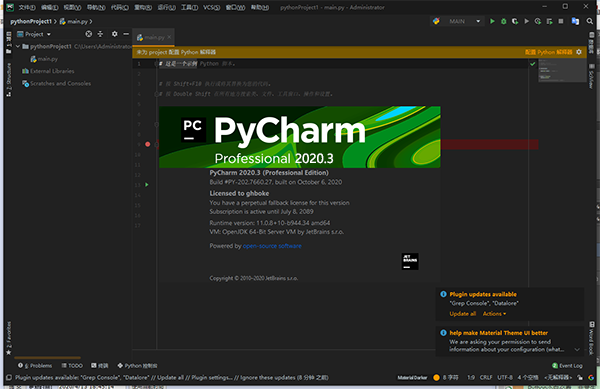Open the Python console tool window tab

pos(137,366)
